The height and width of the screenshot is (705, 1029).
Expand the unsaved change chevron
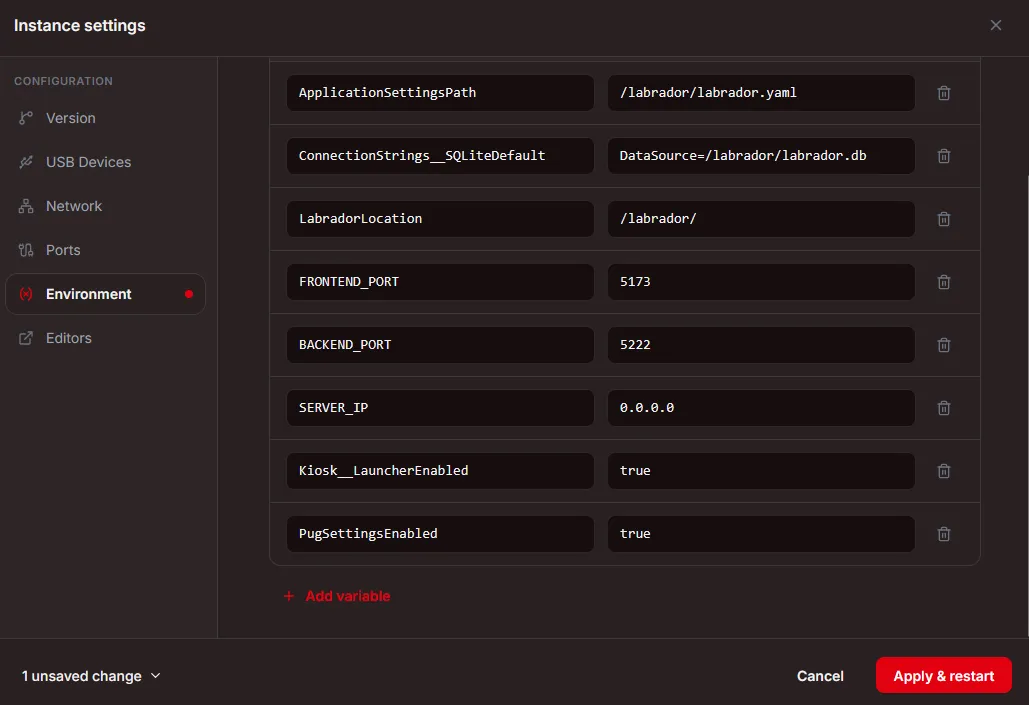point(156,675)
